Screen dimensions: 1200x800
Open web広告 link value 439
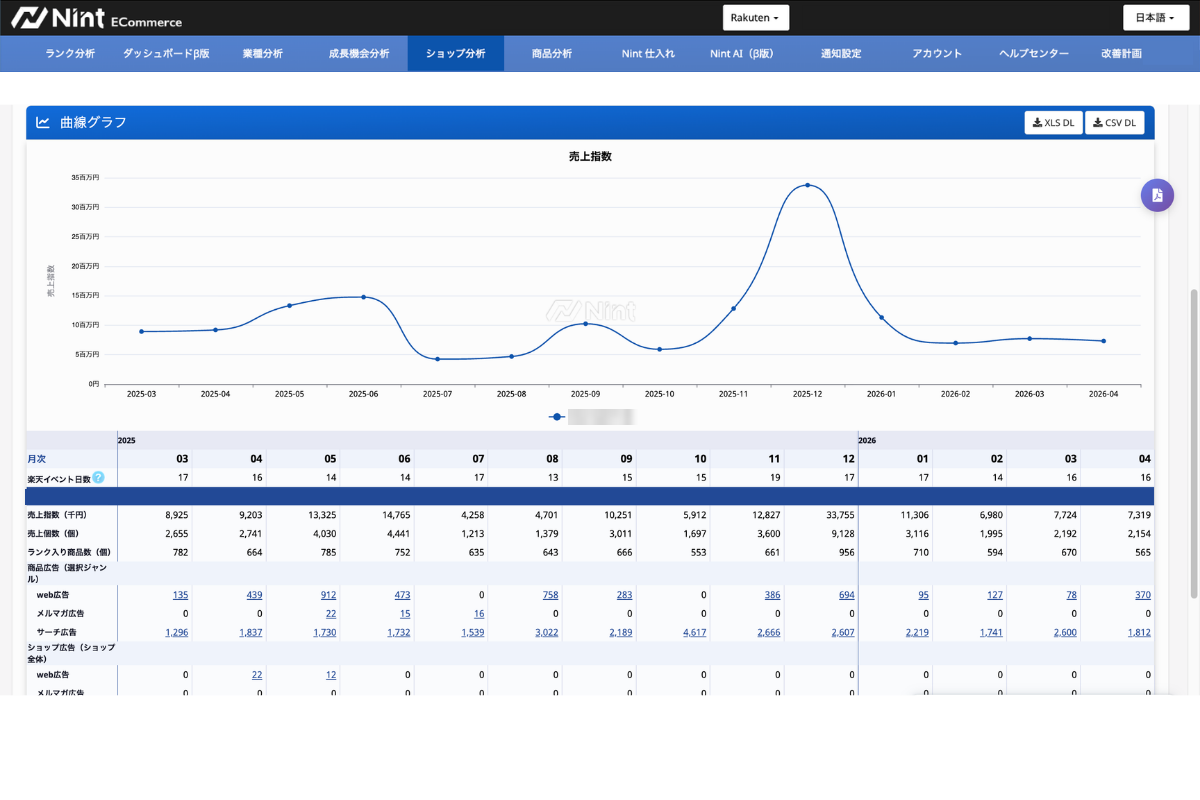[x=254, y=595]
